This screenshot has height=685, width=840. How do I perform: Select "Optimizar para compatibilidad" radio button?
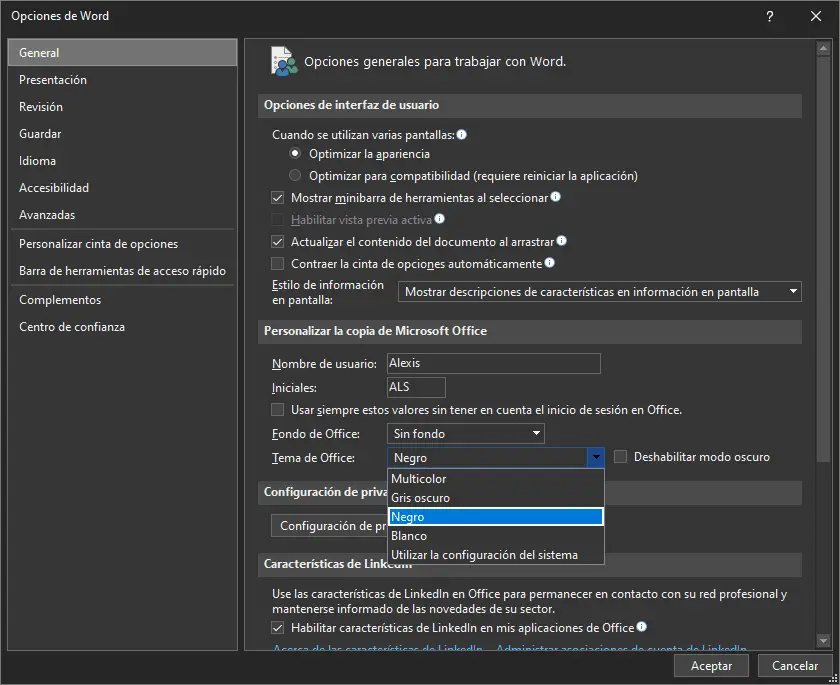coord(295,174)
